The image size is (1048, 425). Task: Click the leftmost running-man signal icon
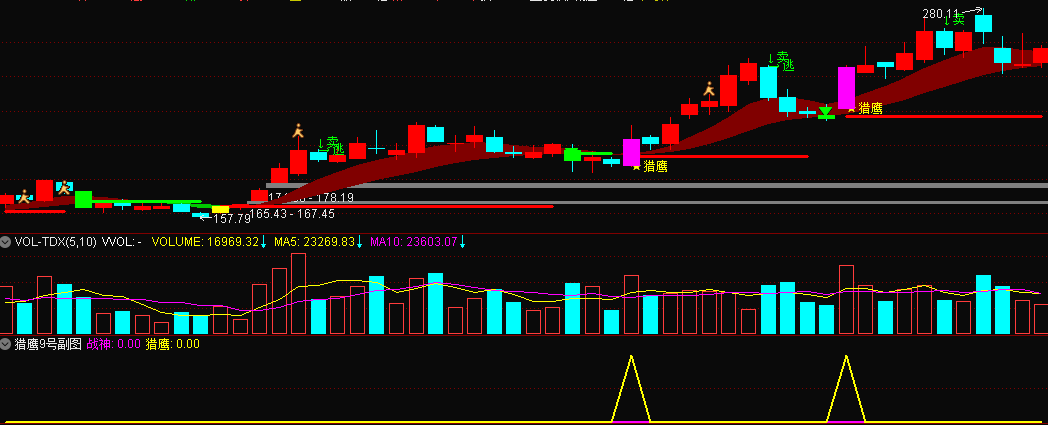coord(23,196)
